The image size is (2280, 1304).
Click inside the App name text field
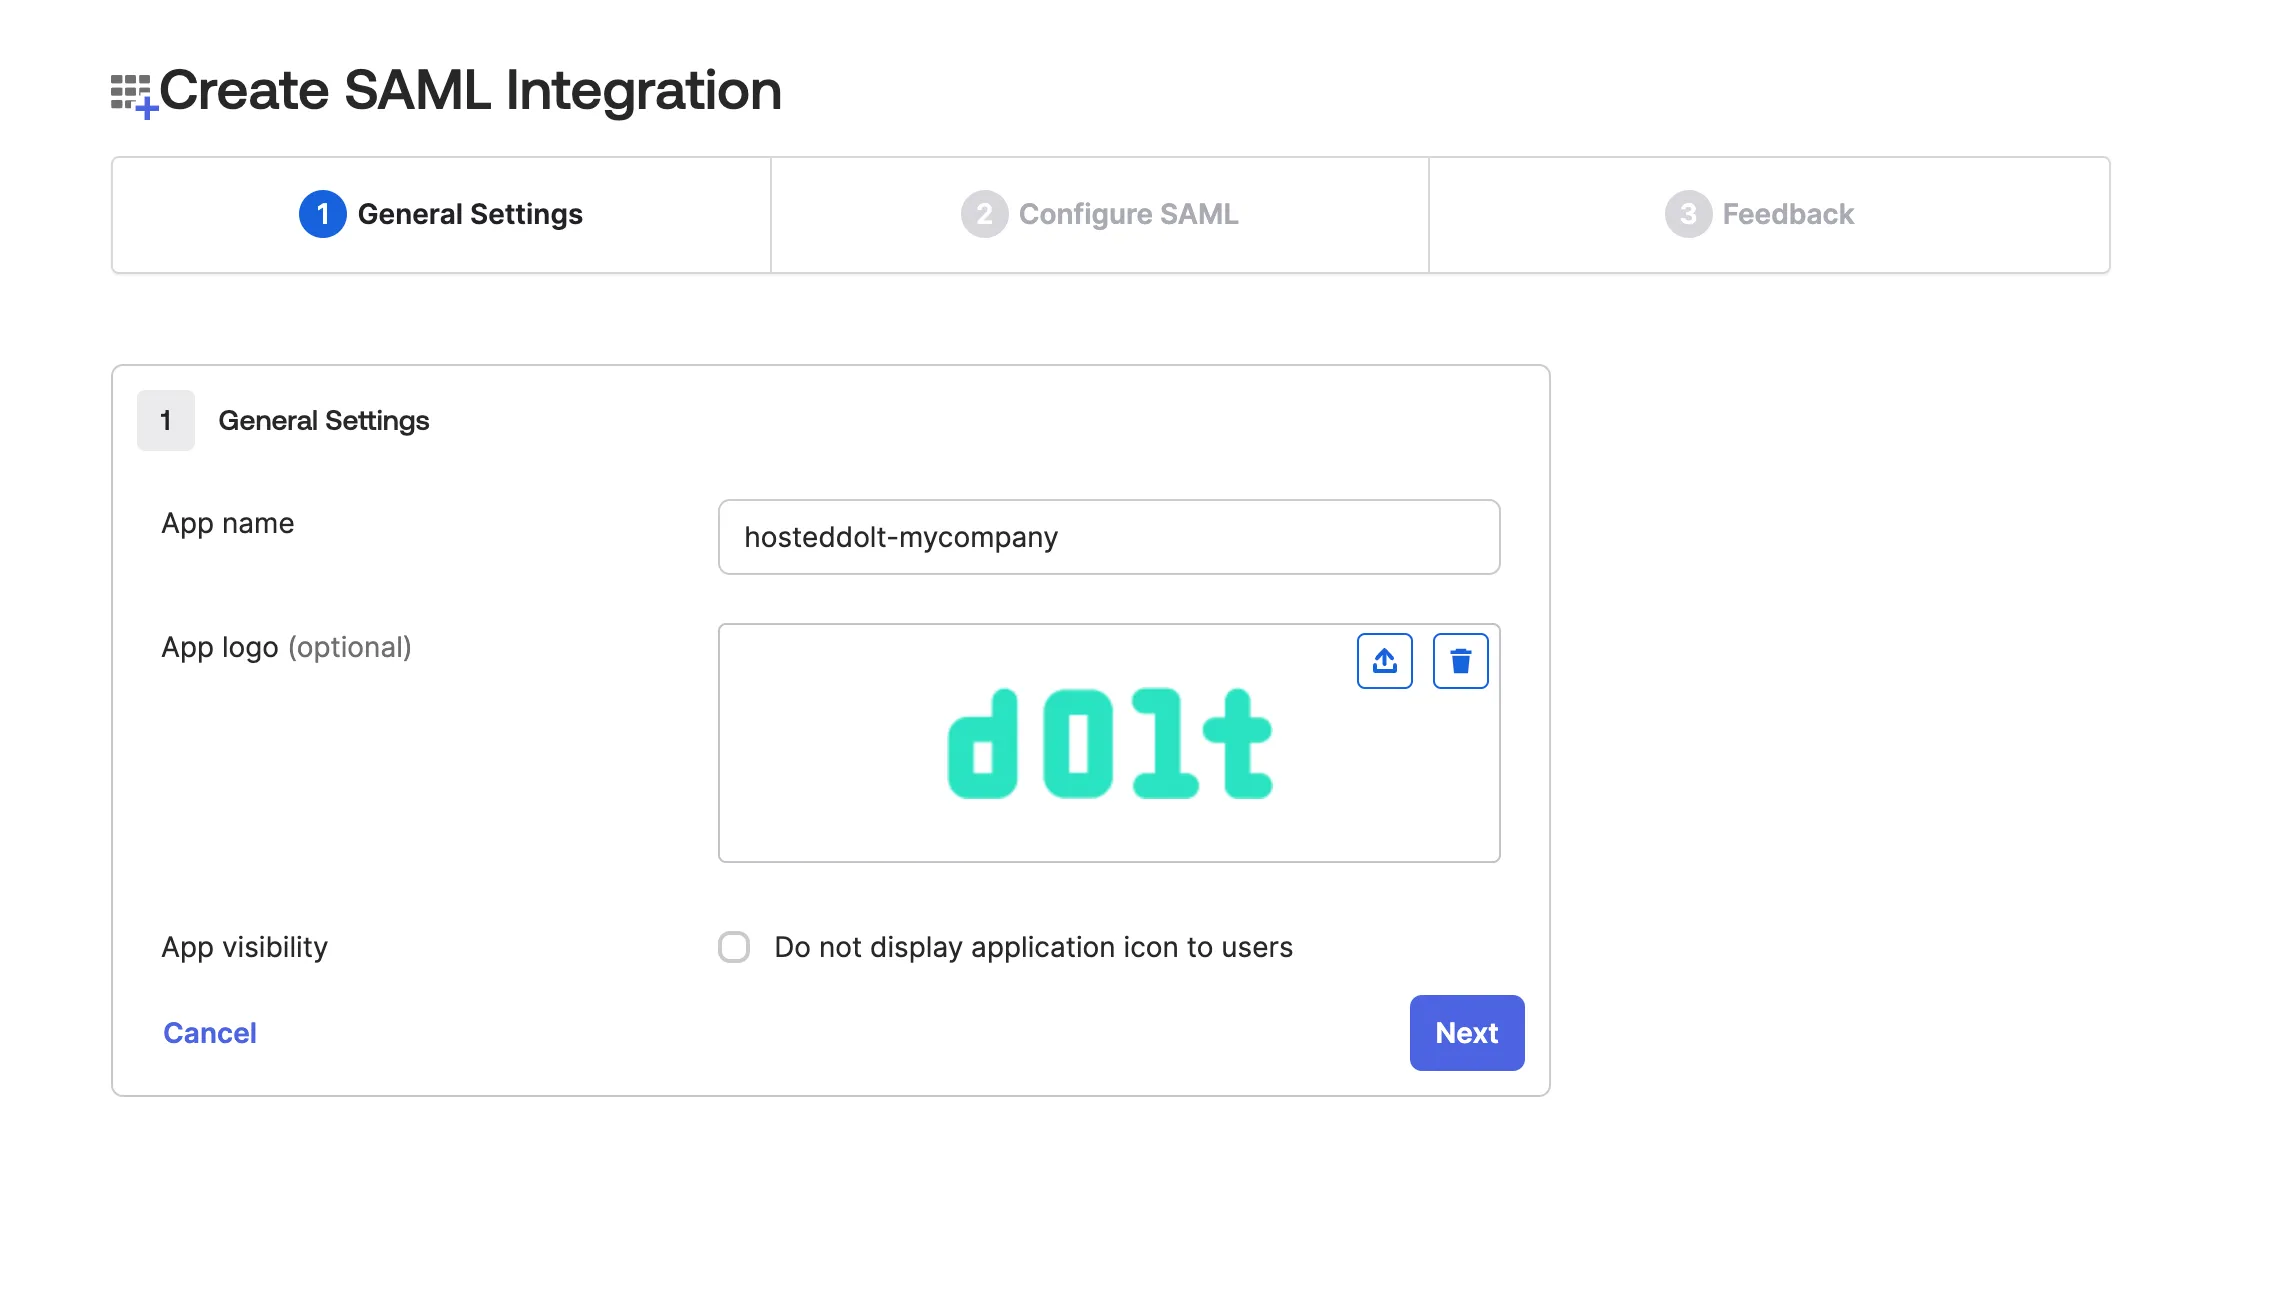(x=1108, y=537)
